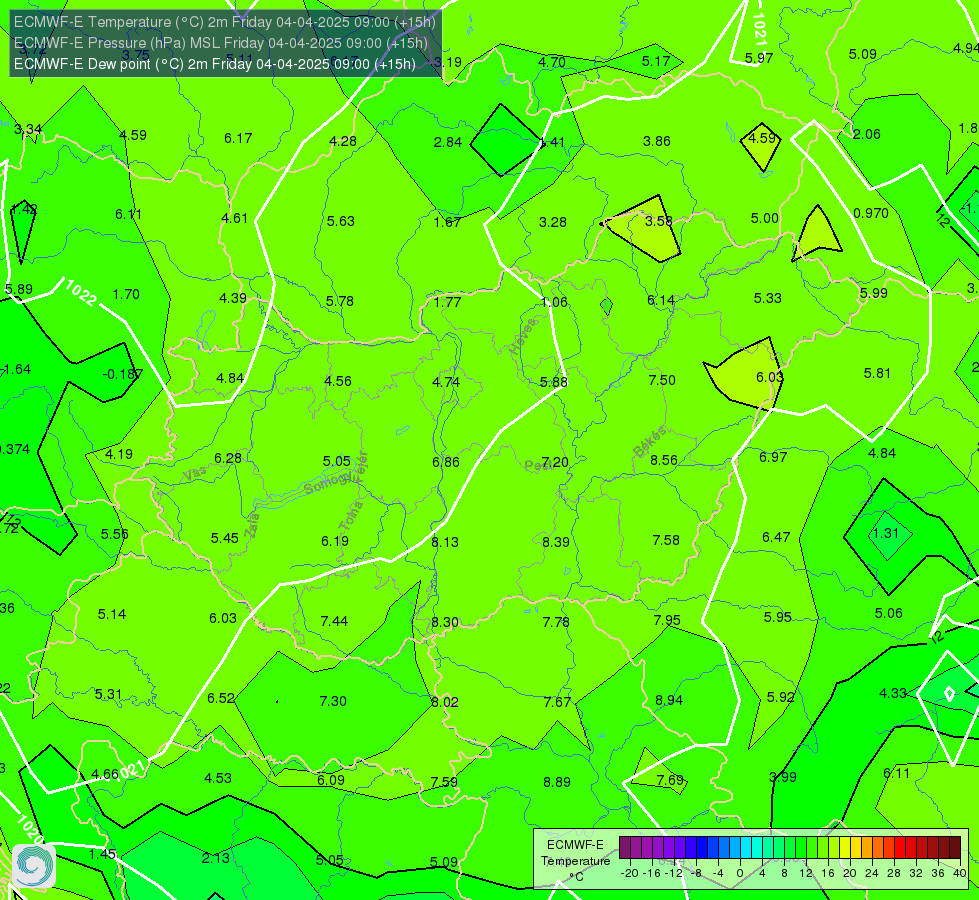This screenshot has width=979, height=900.
Task: Click the 7.50 temperature value
Action: tap(662, 380)
